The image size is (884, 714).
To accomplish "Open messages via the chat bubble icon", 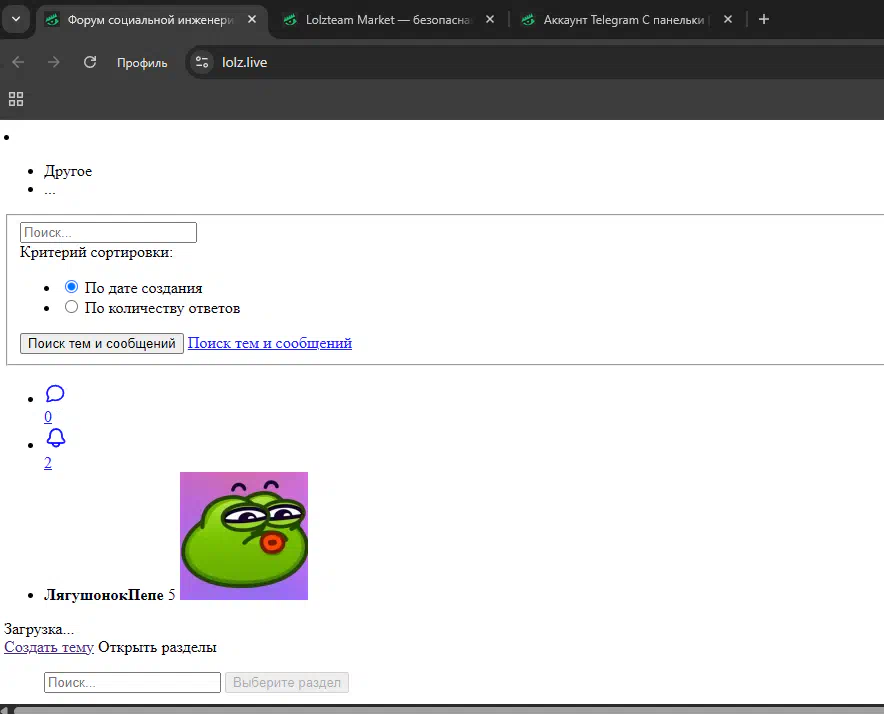I will point(55,393).
